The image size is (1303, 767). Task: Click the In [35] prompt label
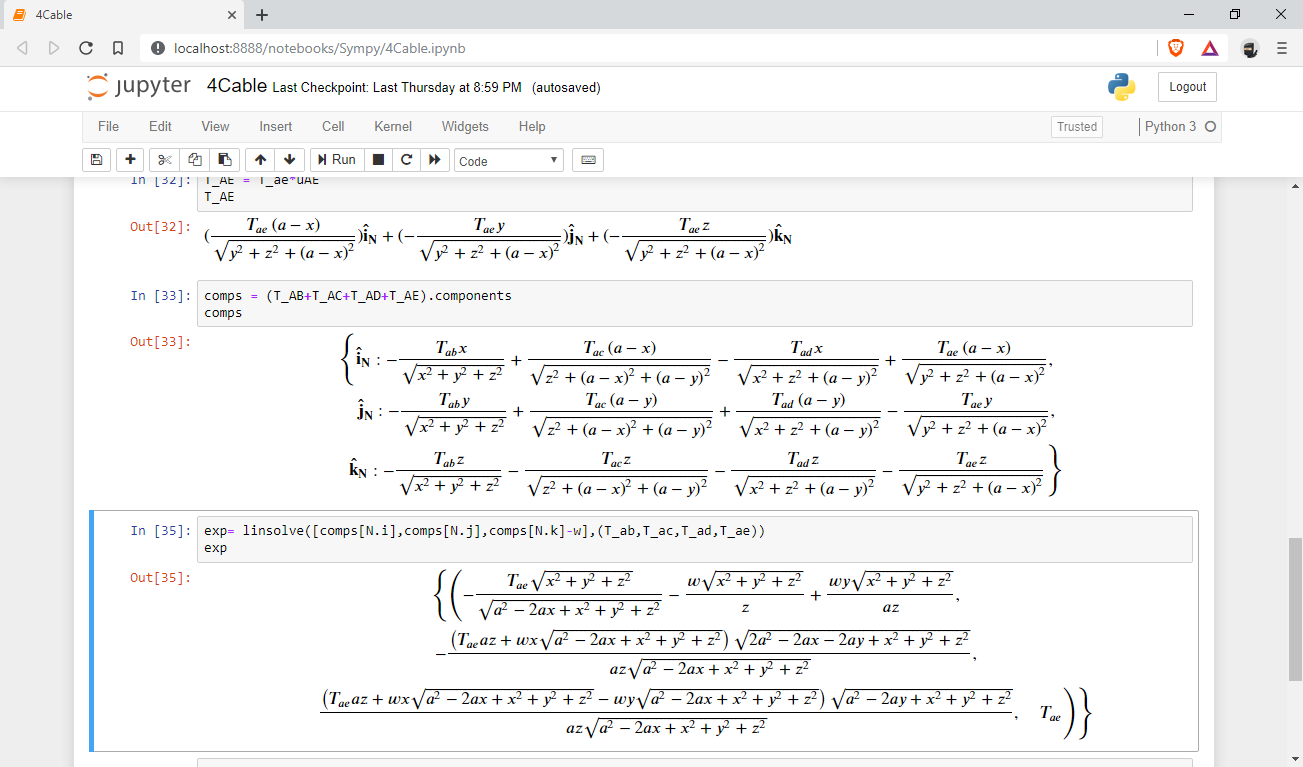pyautogui.click(x=160, y=531)
